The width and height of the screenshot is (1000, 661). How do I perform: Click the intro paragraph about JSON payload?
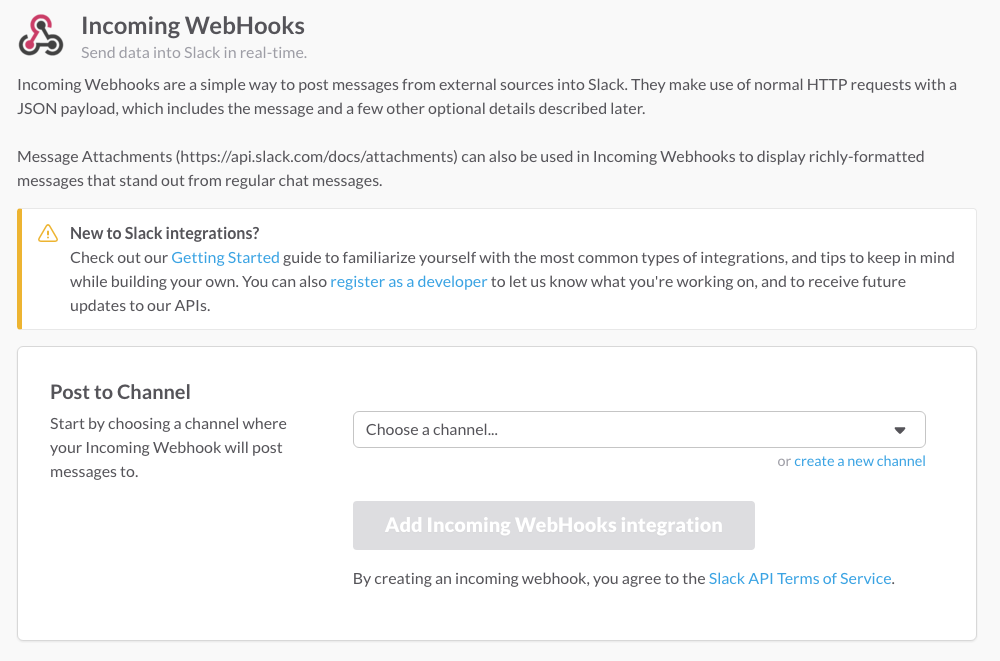[487, 96]
